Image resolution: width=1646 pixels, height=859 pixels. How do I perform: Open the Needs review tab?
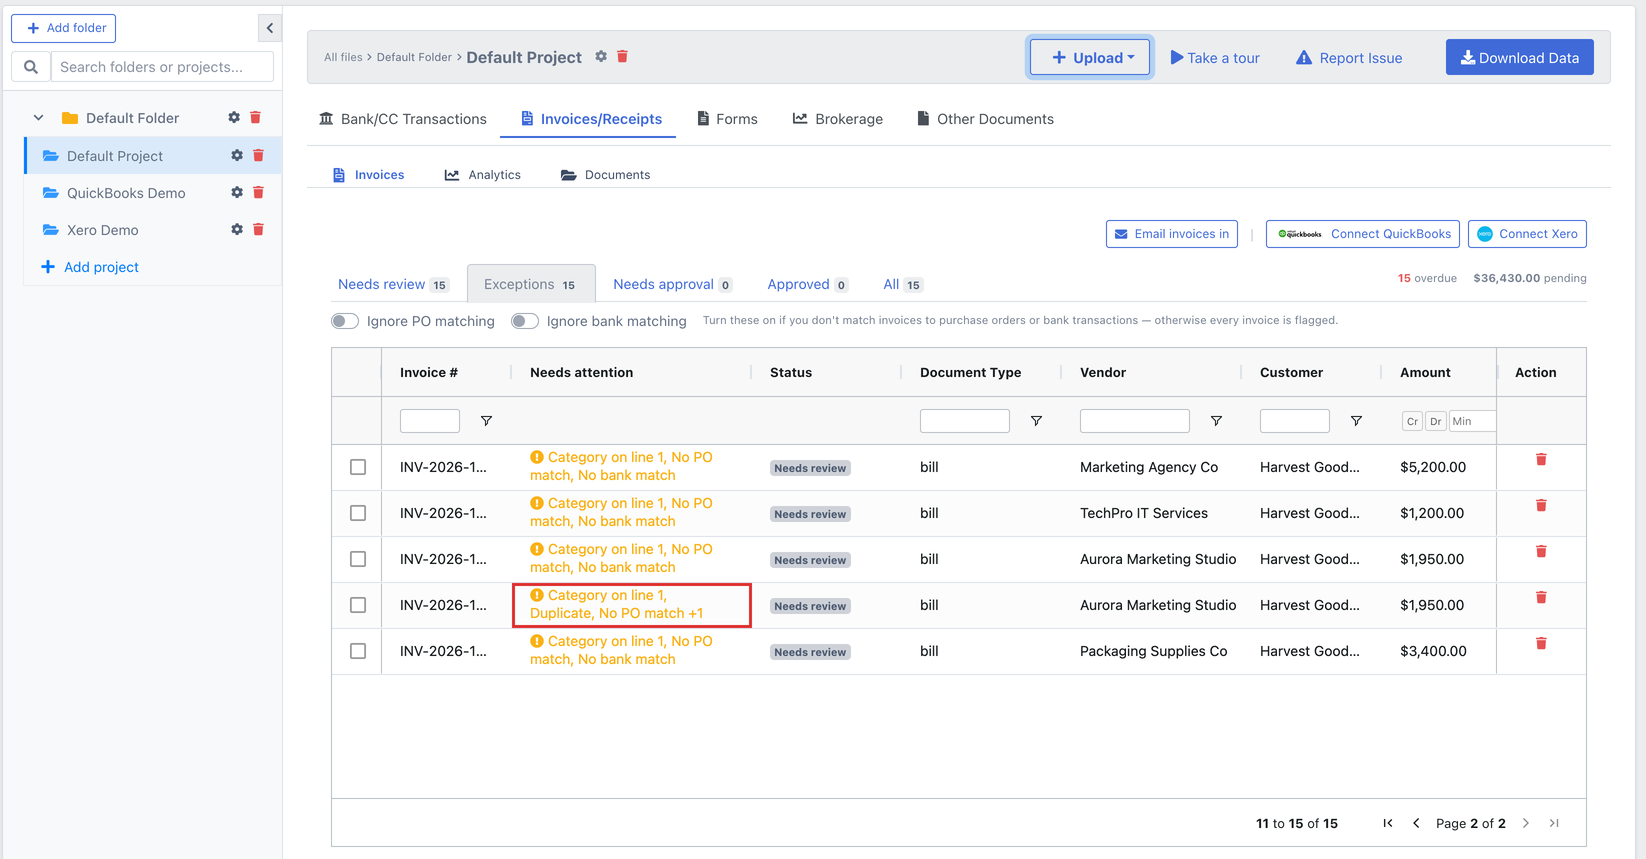393,284
